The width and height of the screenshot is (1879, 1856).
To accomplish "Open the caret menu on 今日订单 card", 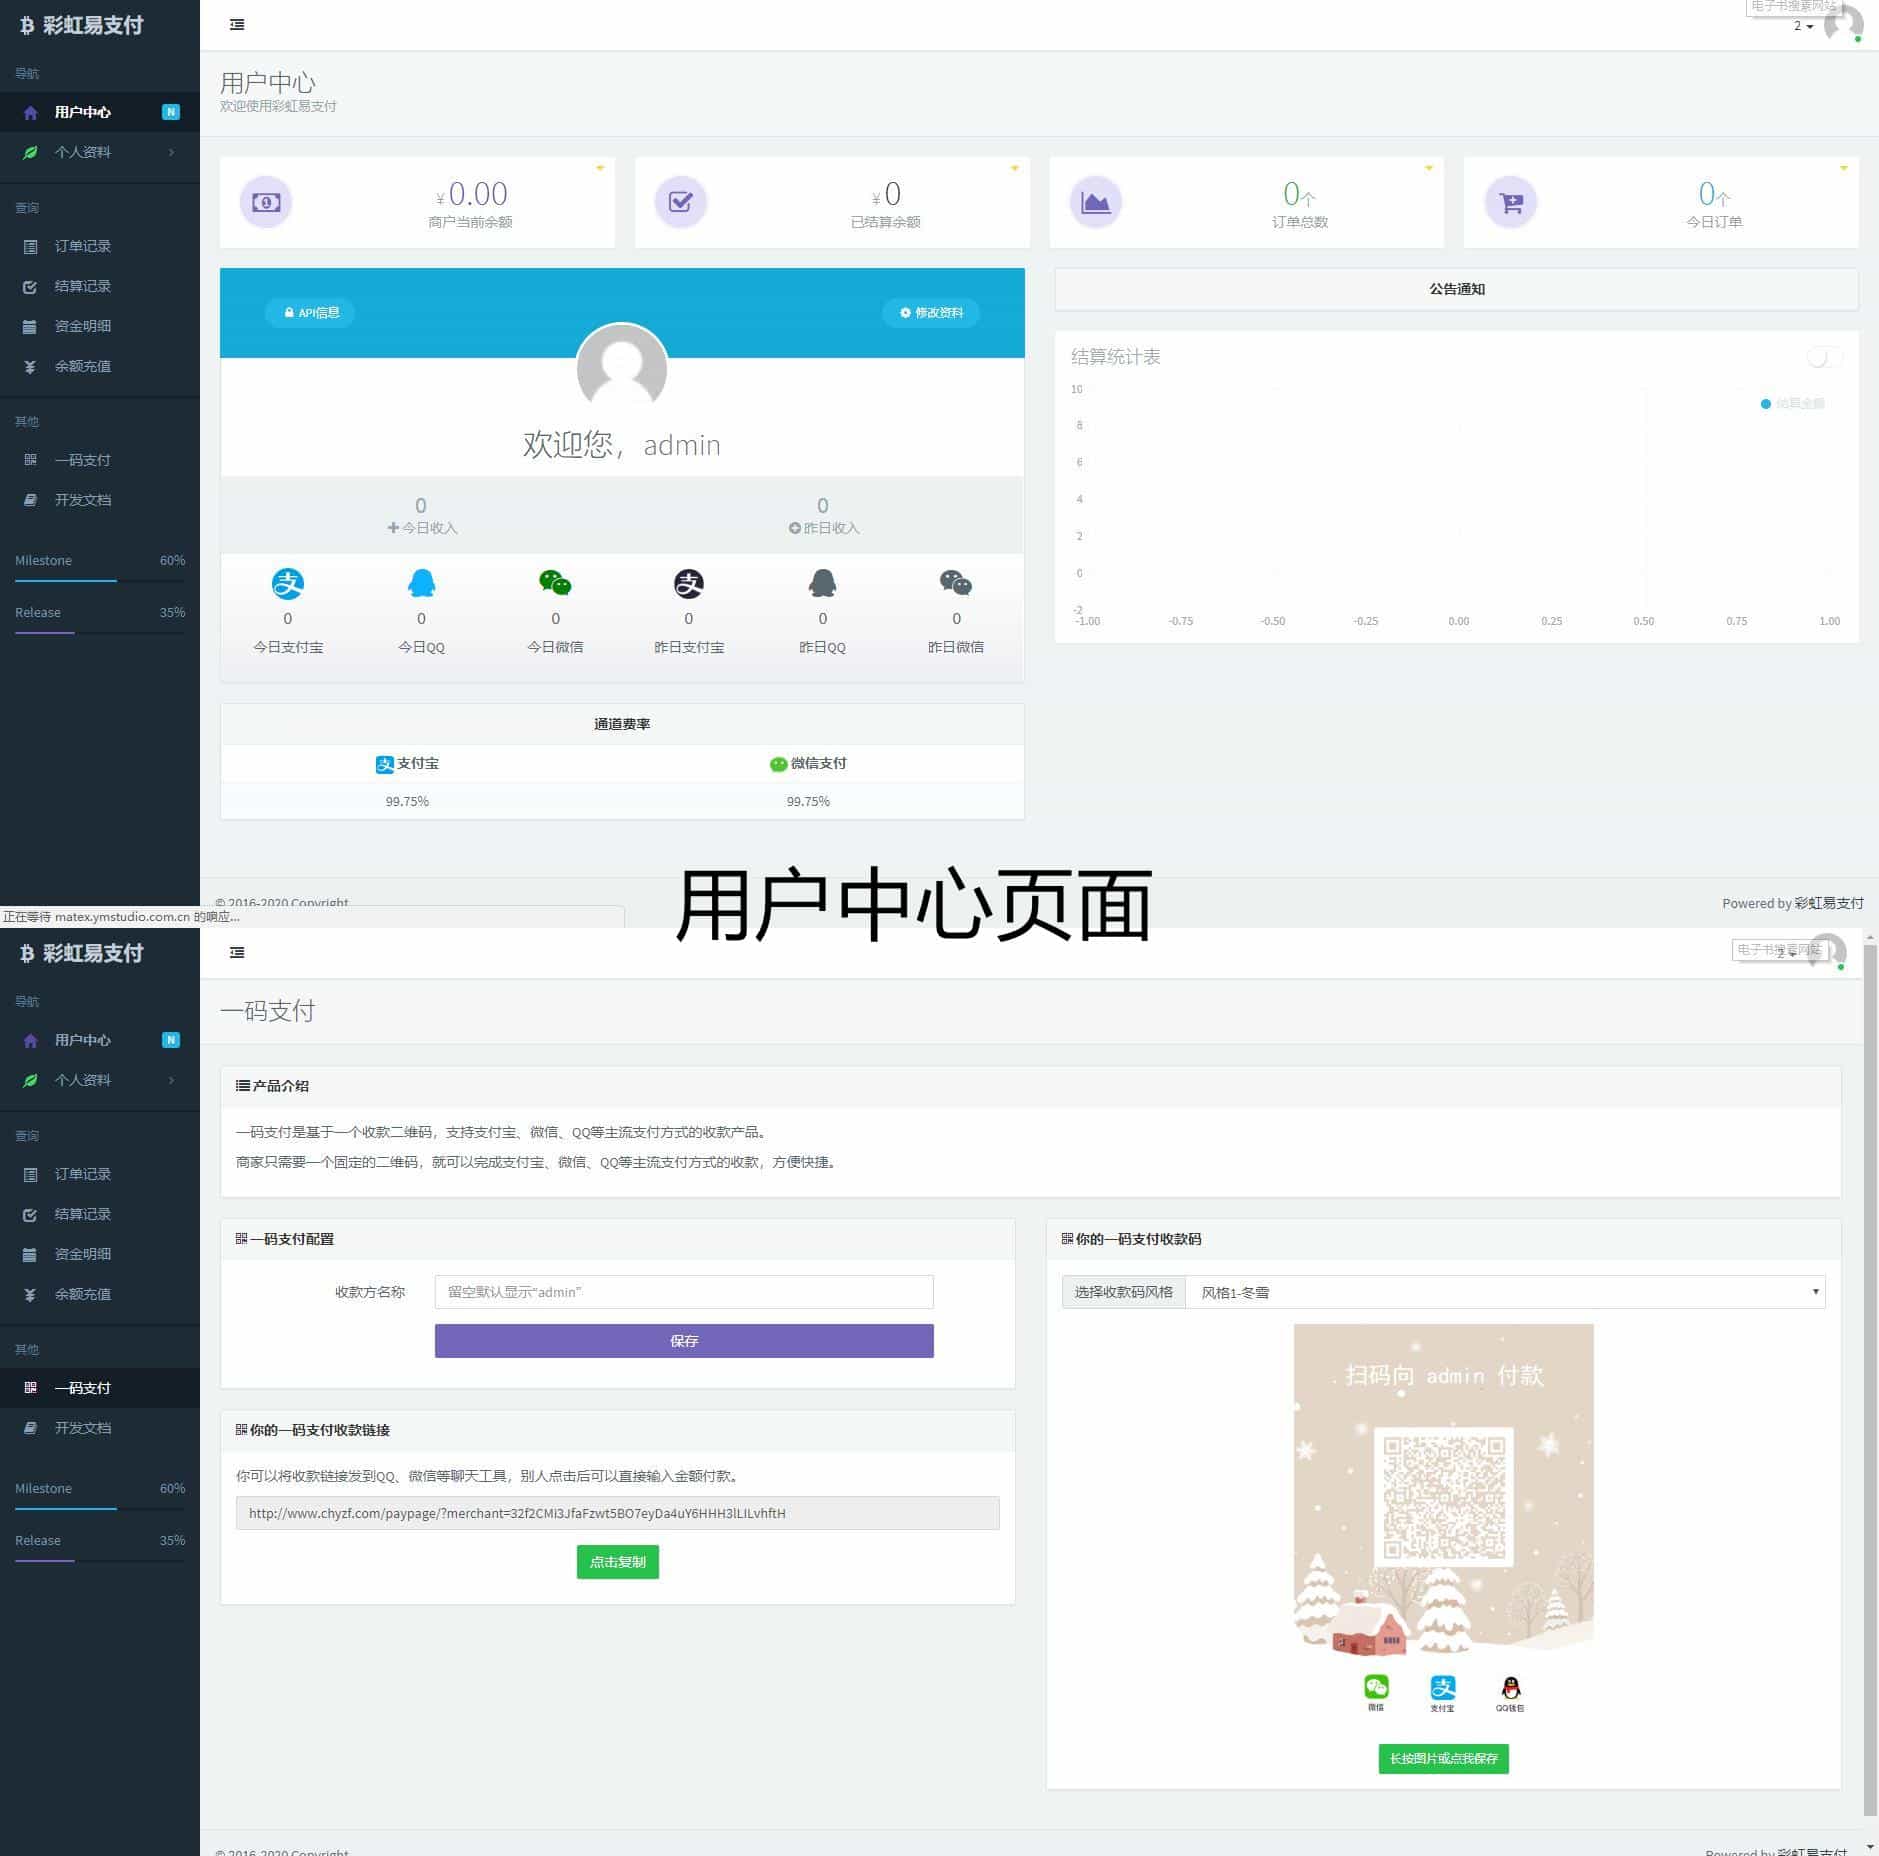I will [1843, 168].
